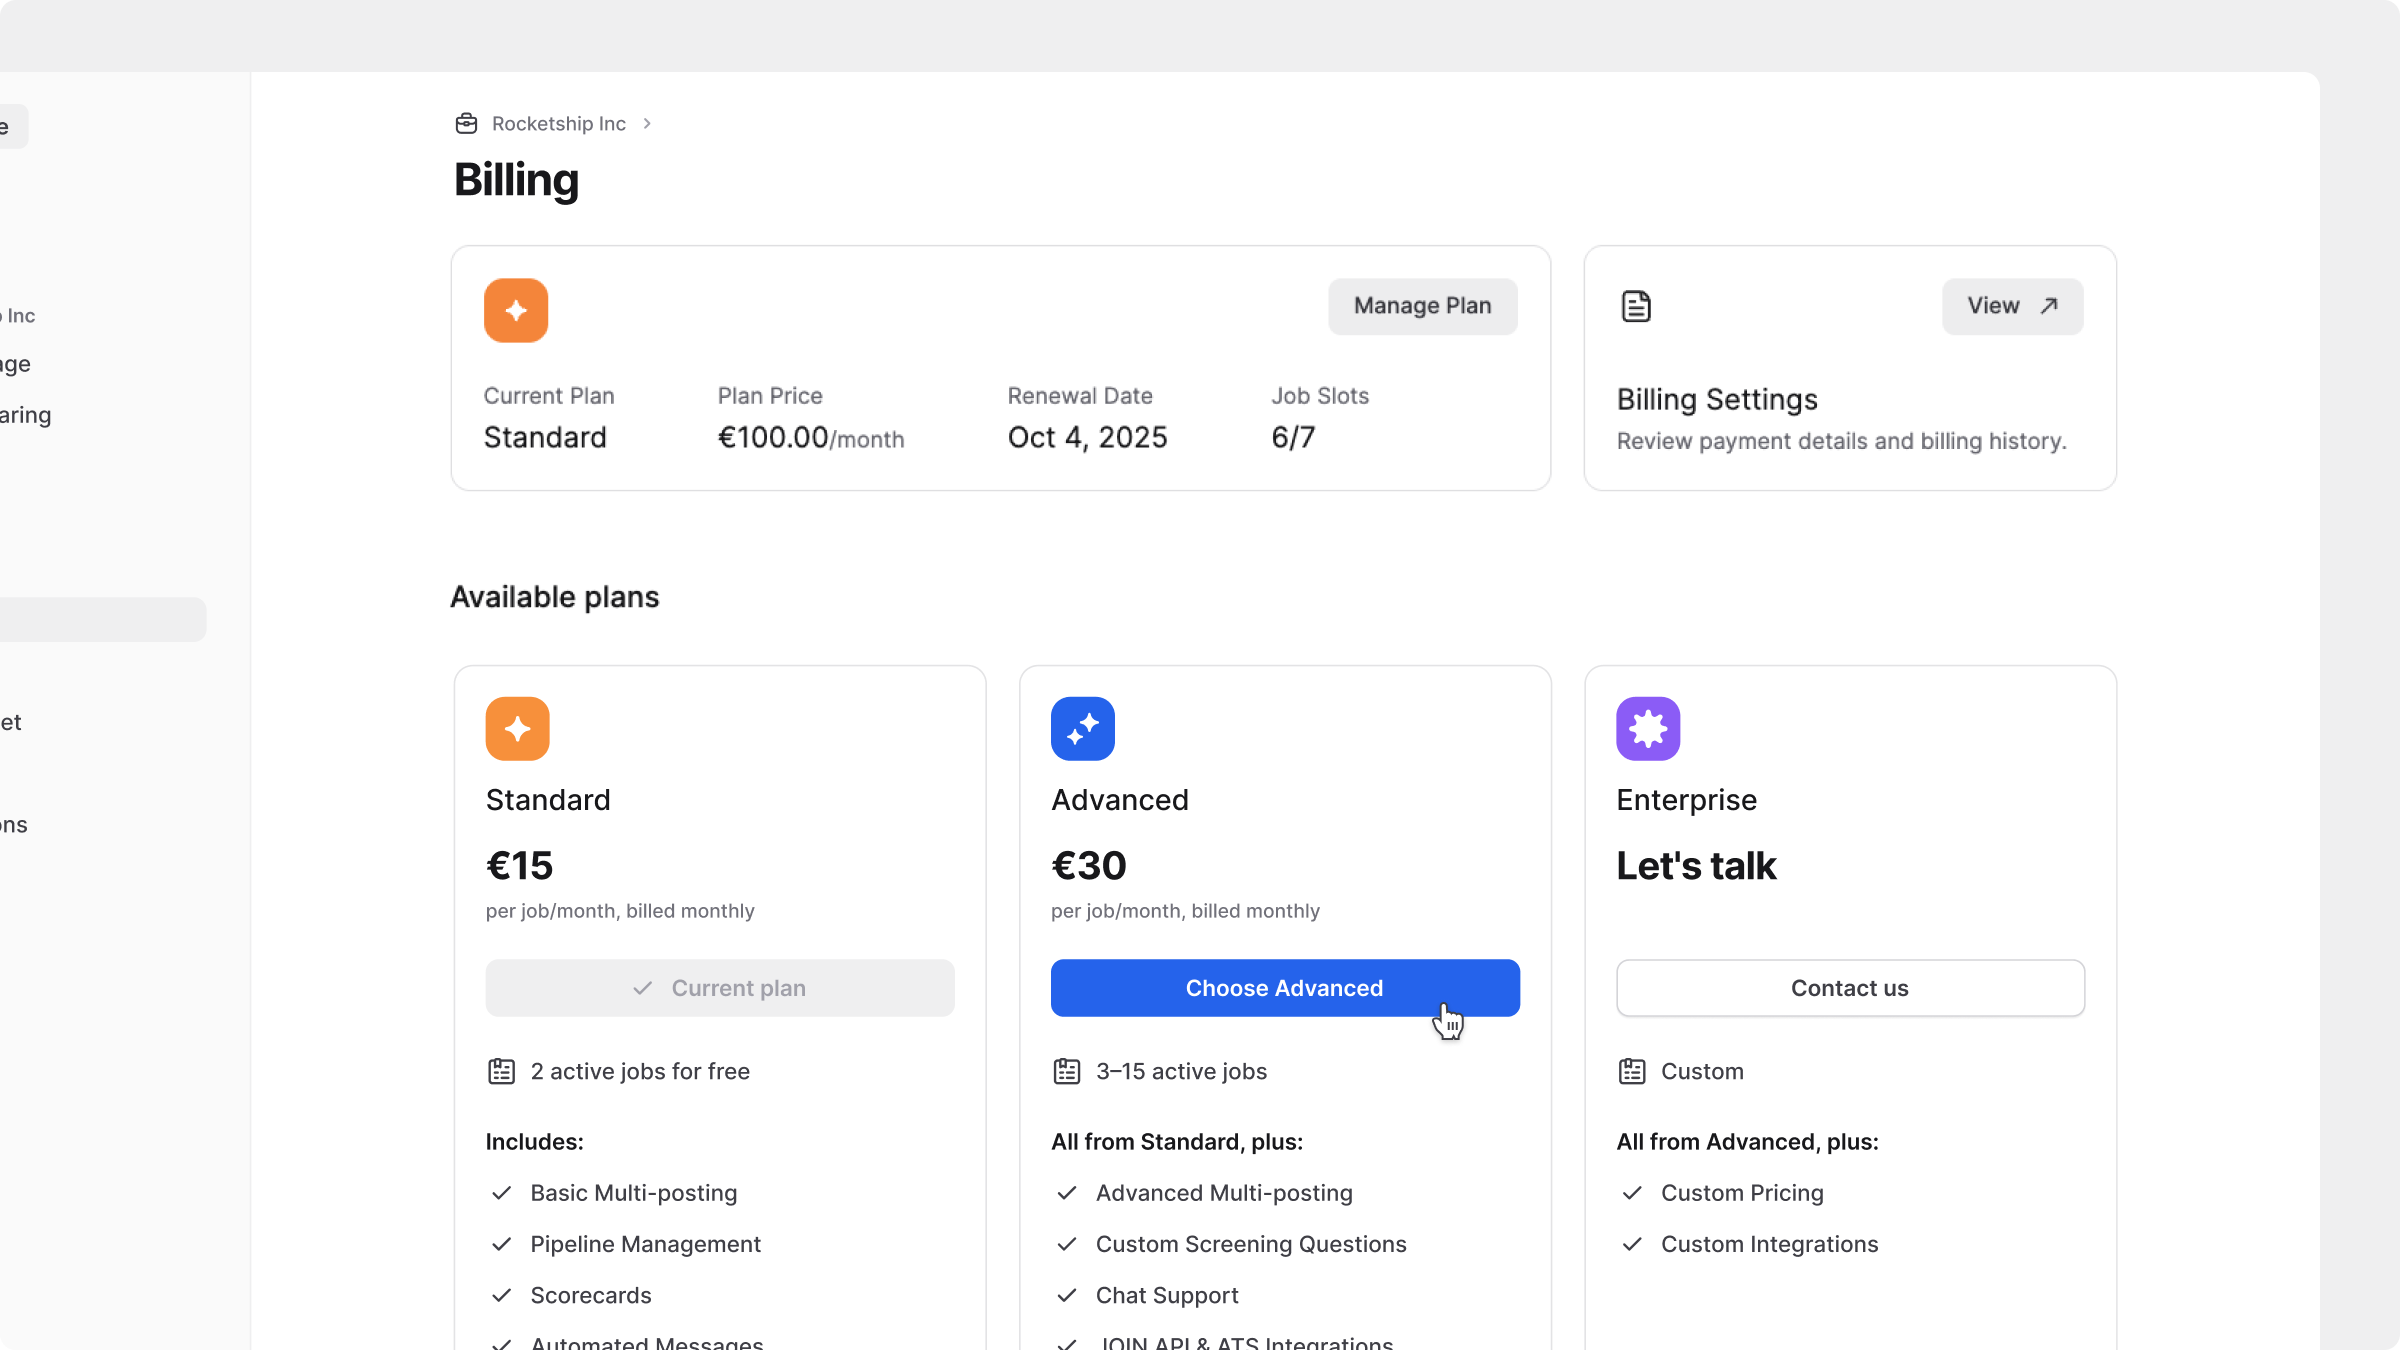The width and height of the screenshot is (2400, 1350).
Task: Click the Contact us button
Action: tap(1850, 988)
